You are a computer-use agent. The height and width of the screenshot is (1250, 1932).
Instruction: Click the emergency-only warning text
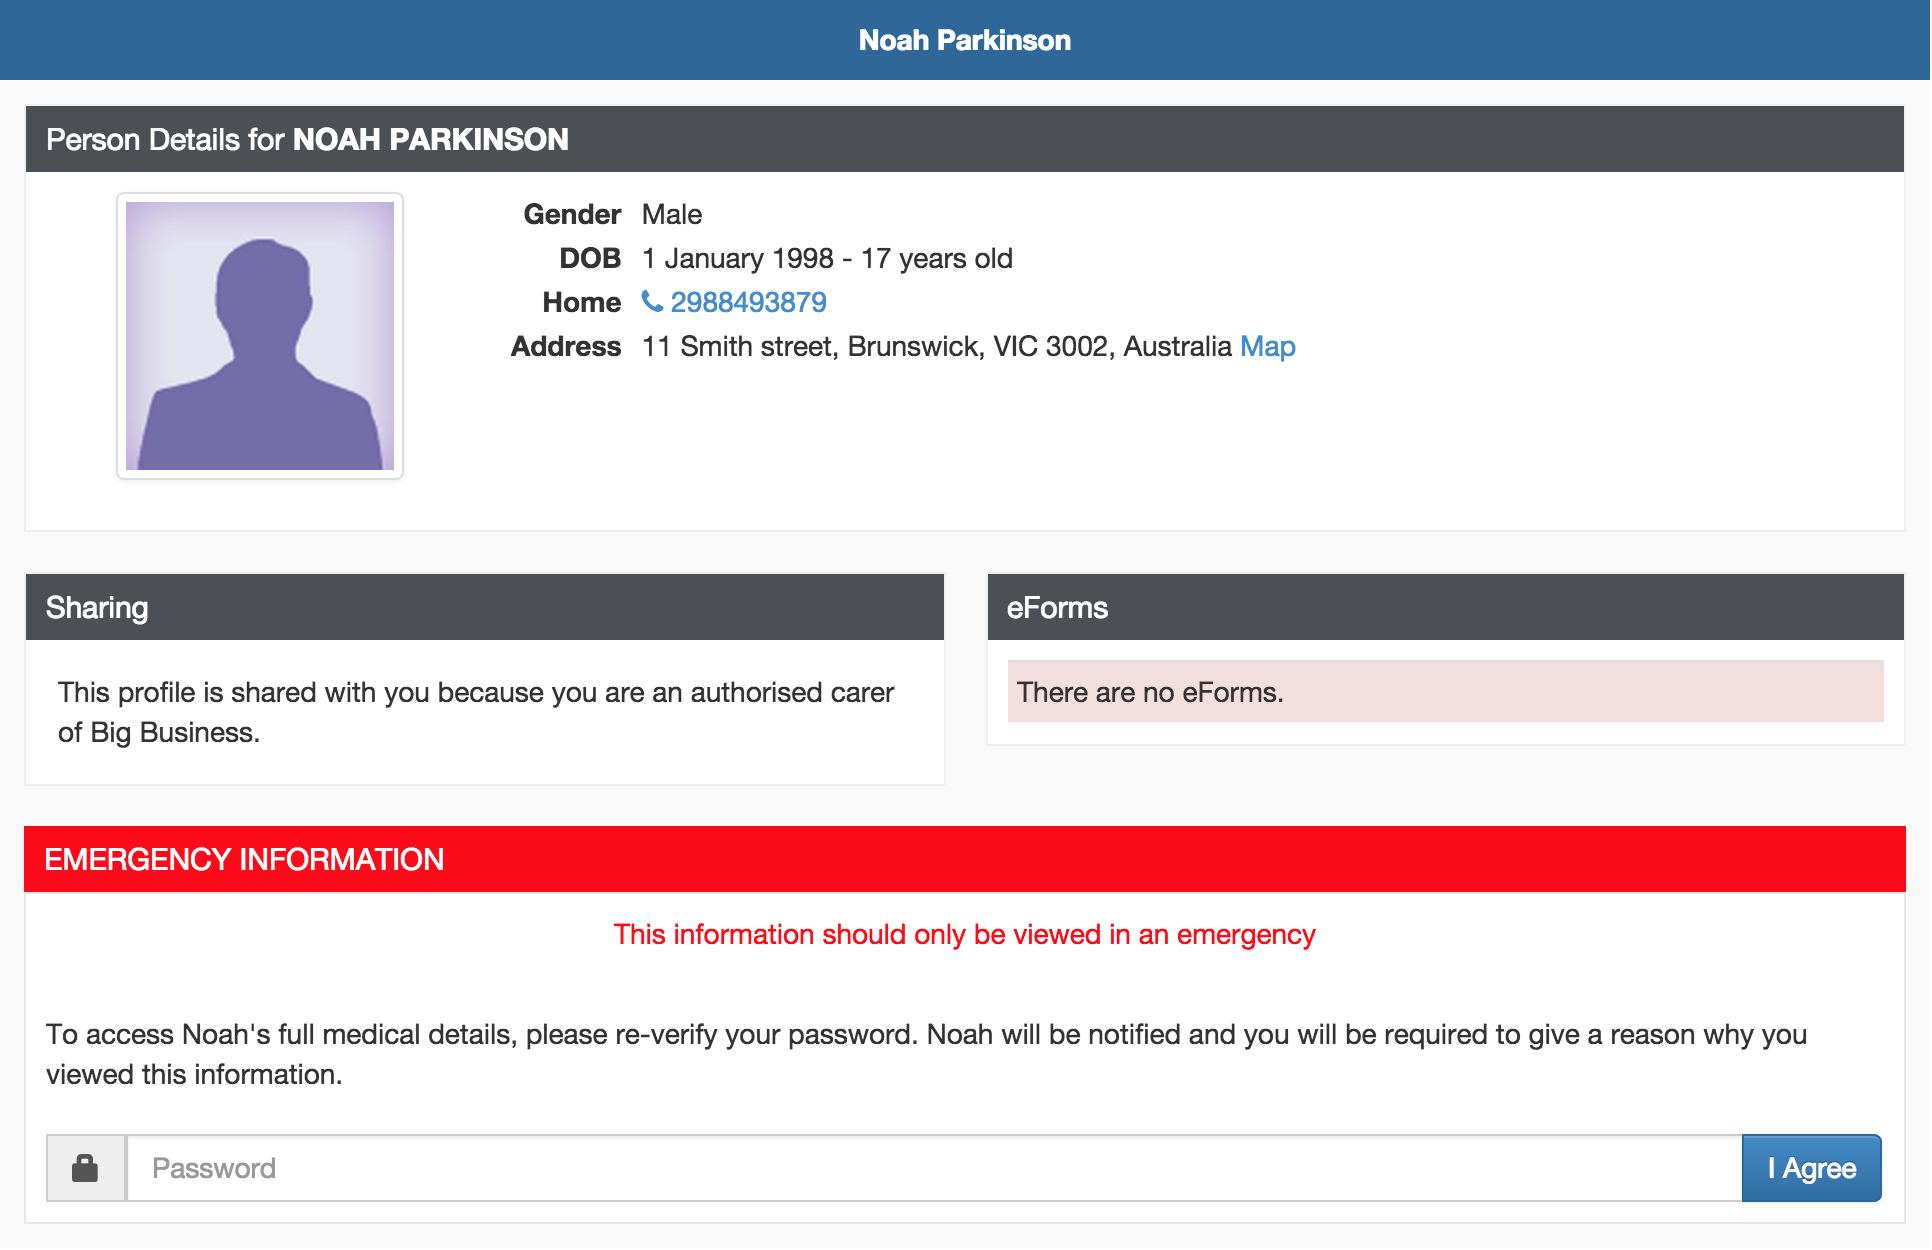pyautogui.click(x=964, y=934)
